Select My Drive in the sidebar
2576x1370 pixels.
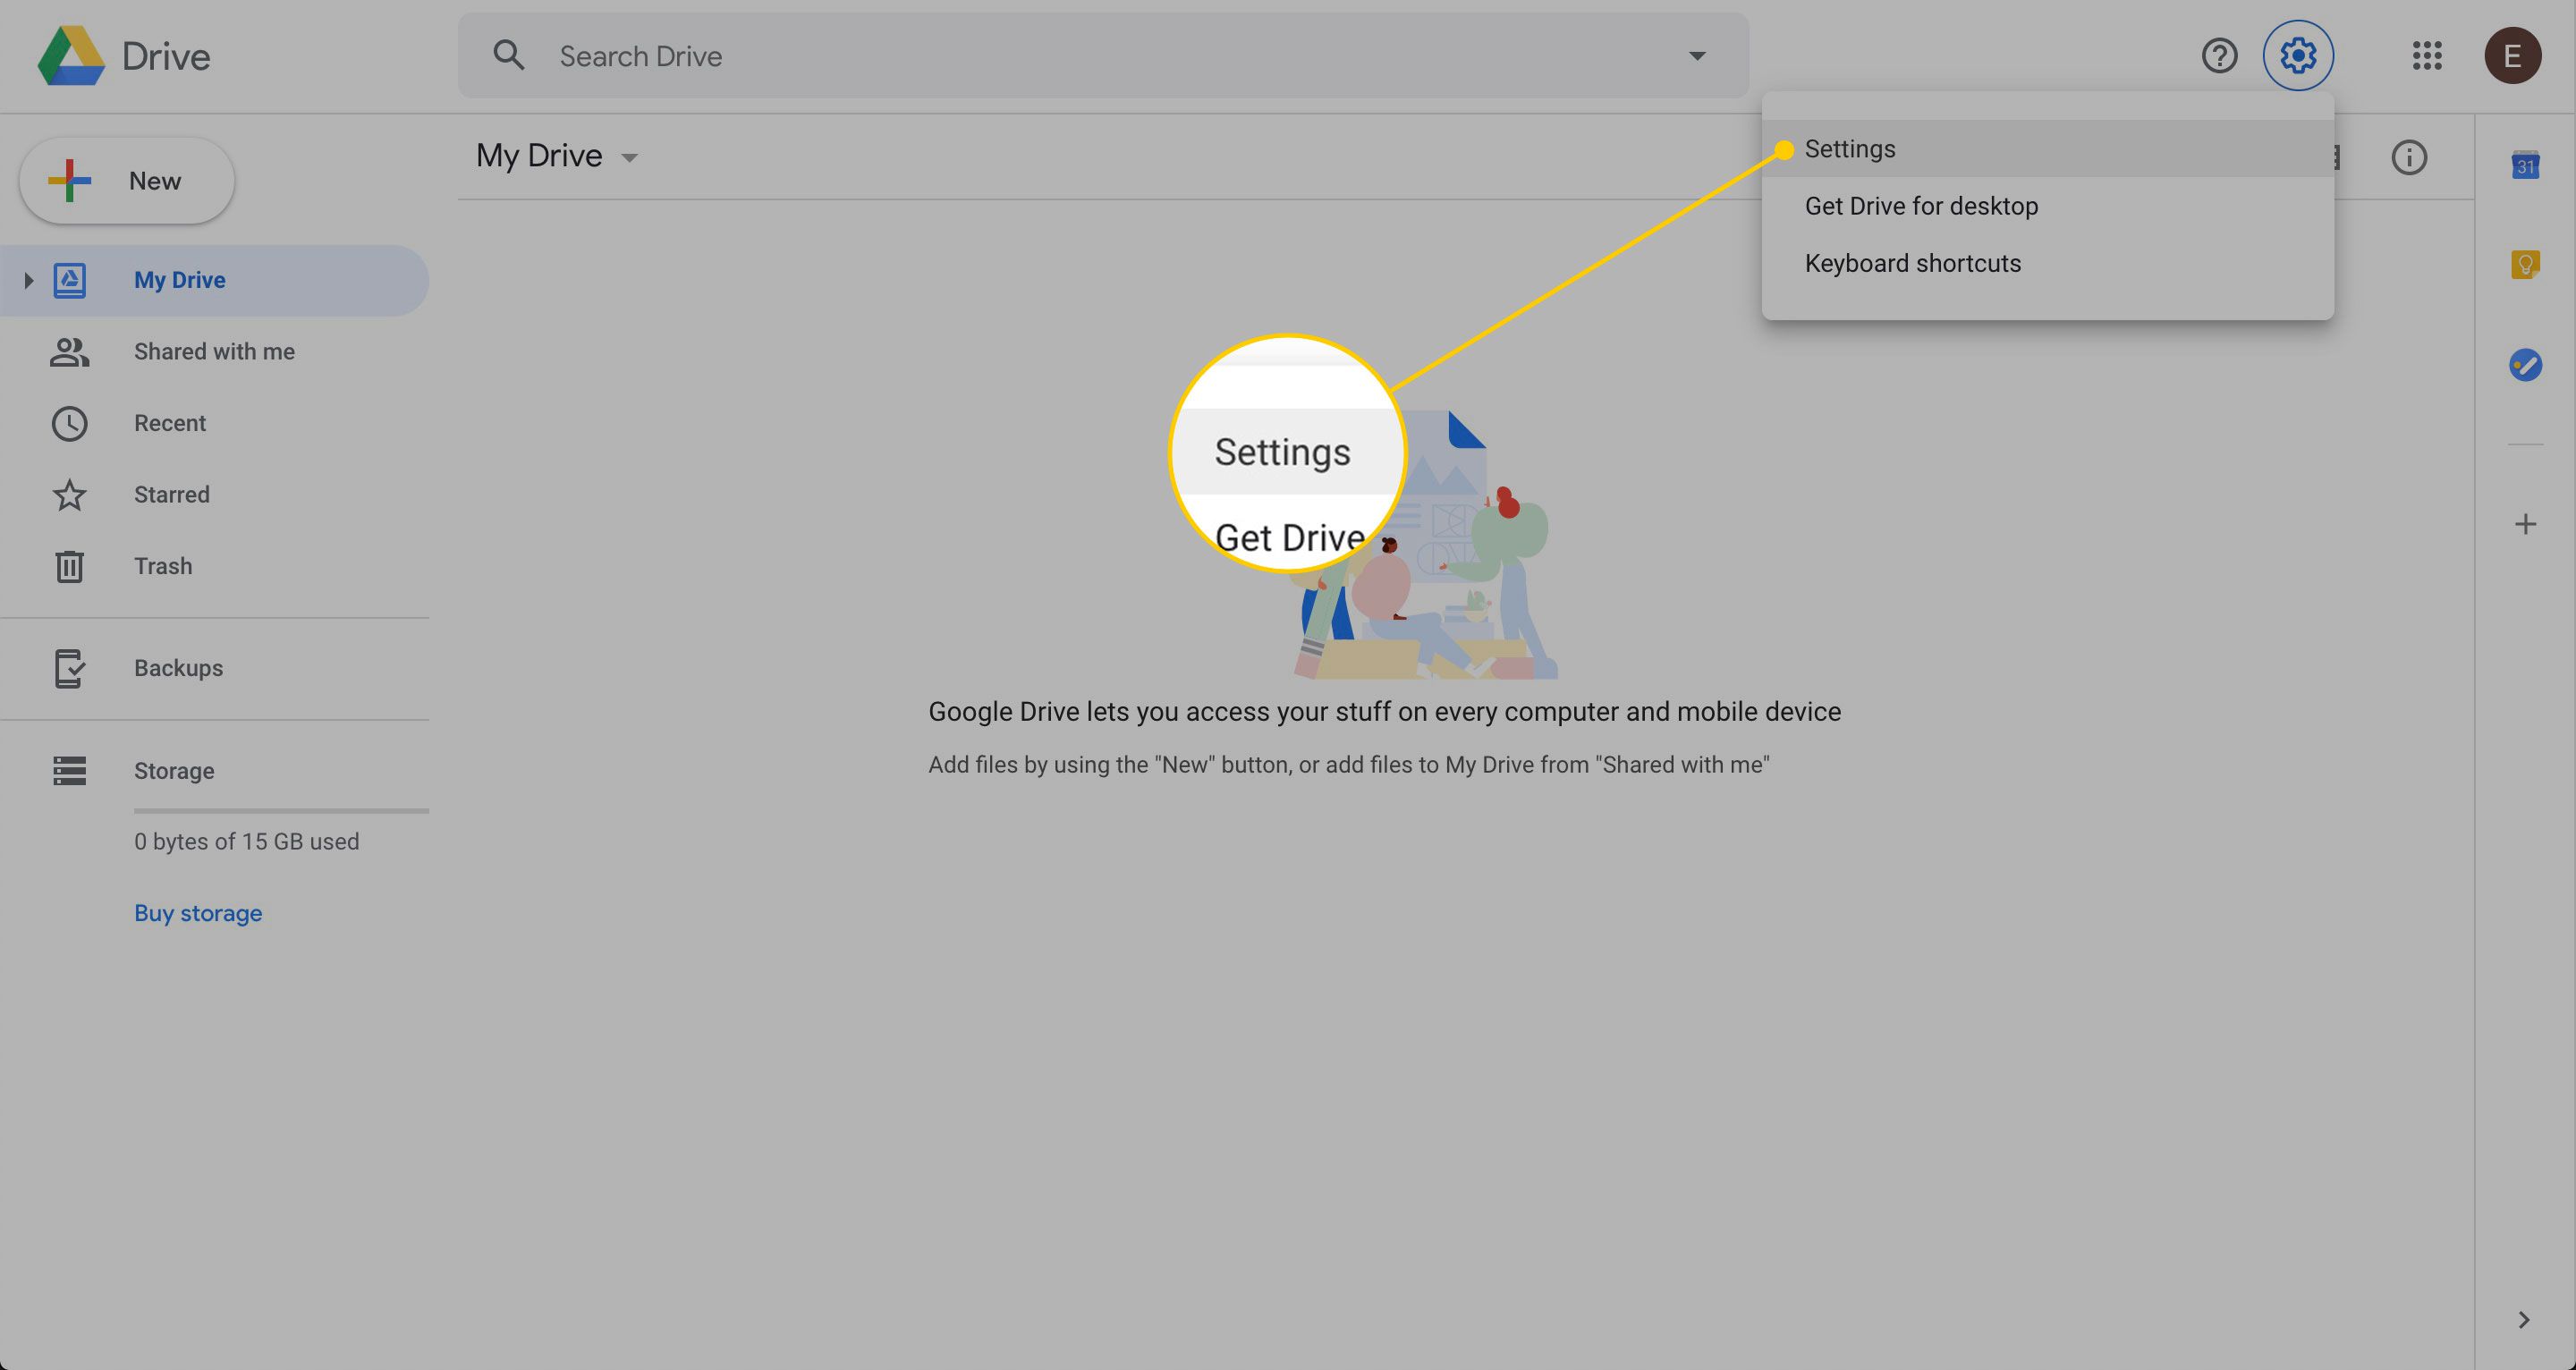pyautogui.click(x=214, y=281)
